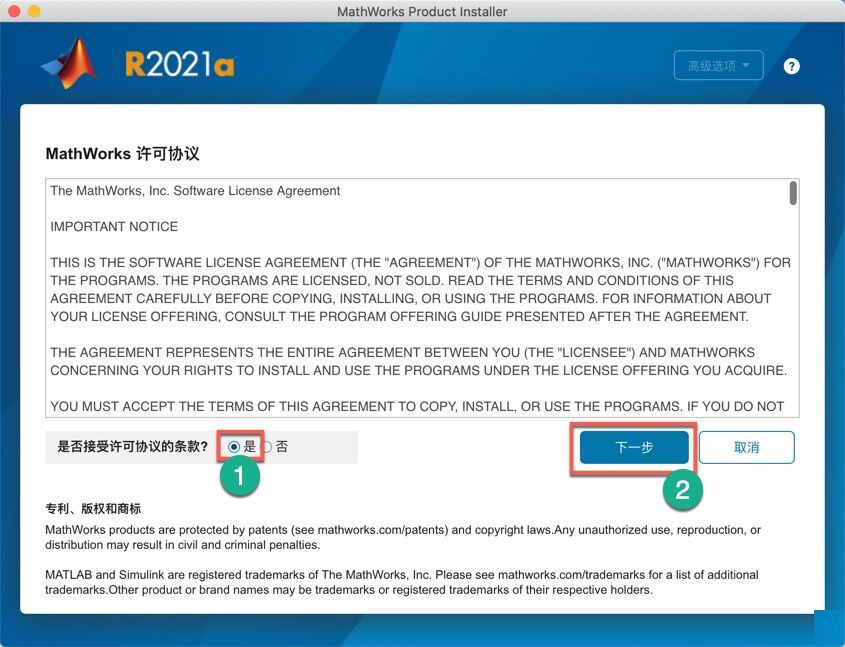Click the MathWorks 许可协议 heading
845x647 pixels.
pyautogui.click(x=122, y=154)
